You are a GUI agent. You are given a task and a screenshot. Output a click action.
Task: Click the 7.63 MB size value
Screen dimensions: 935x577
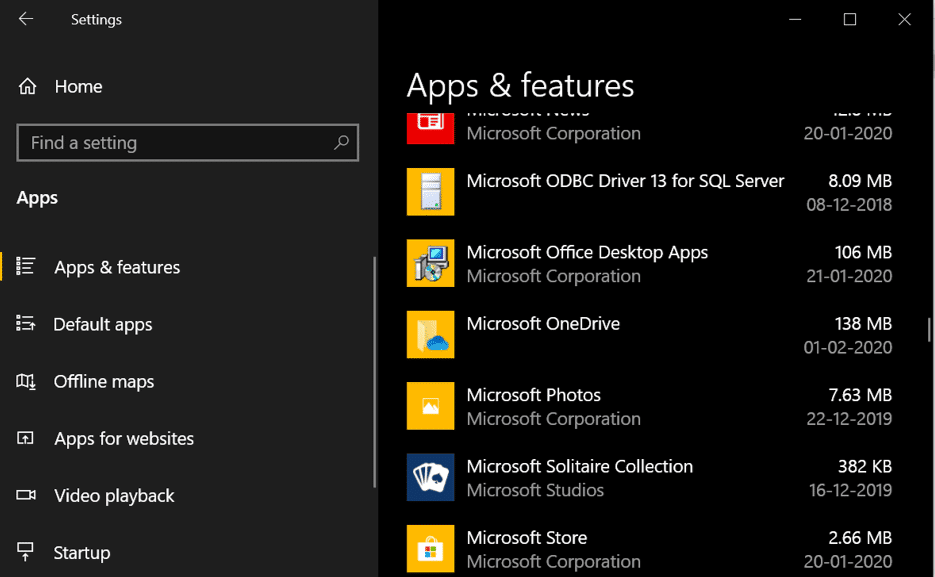tap(860, 395)
